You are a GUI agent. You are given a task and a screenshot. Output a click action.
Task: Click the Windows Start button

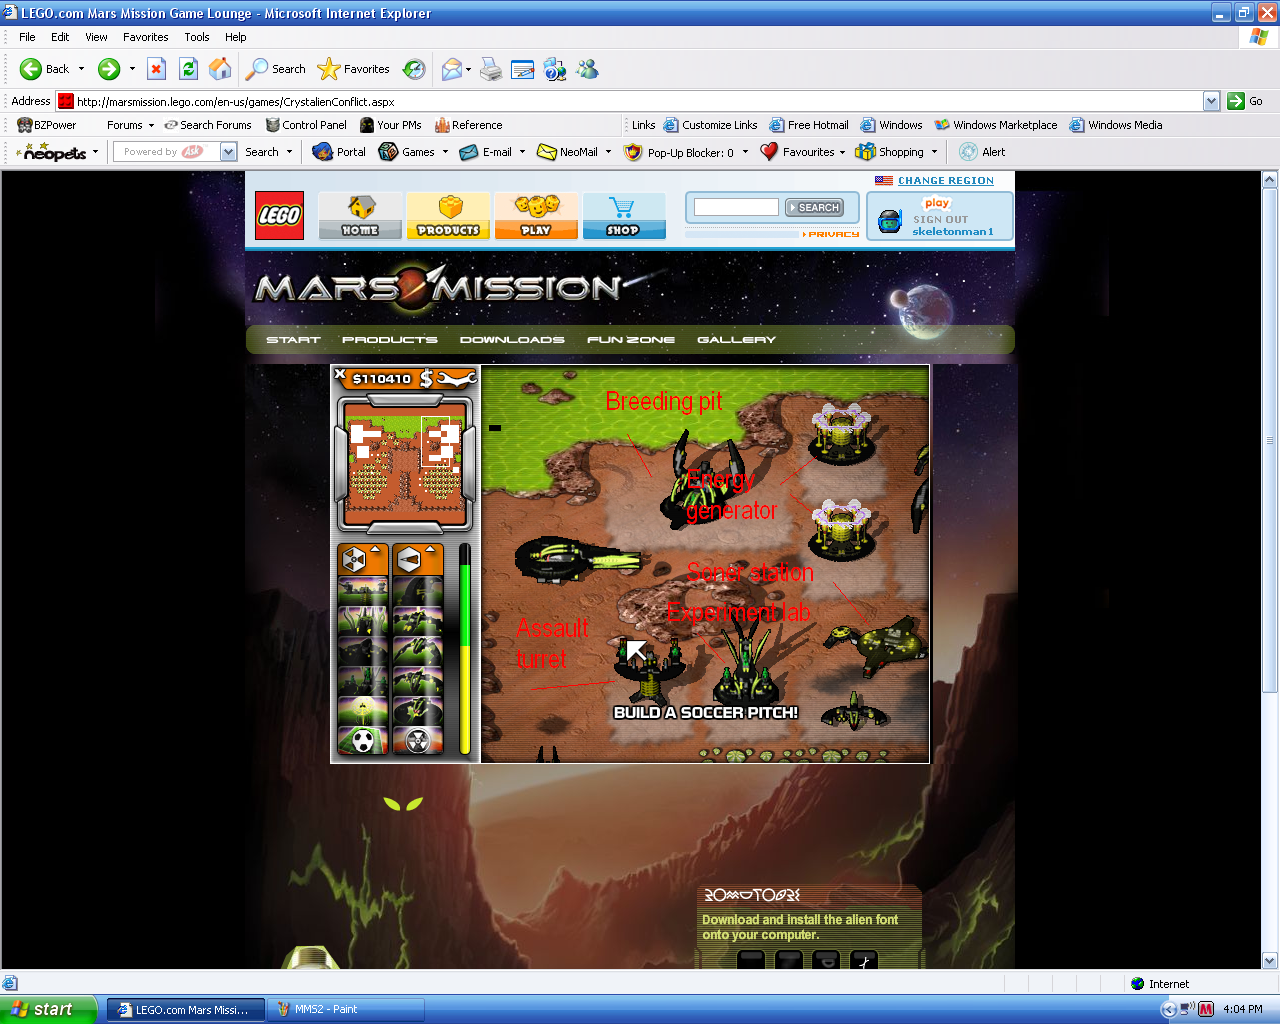(x=49, y=1009)
